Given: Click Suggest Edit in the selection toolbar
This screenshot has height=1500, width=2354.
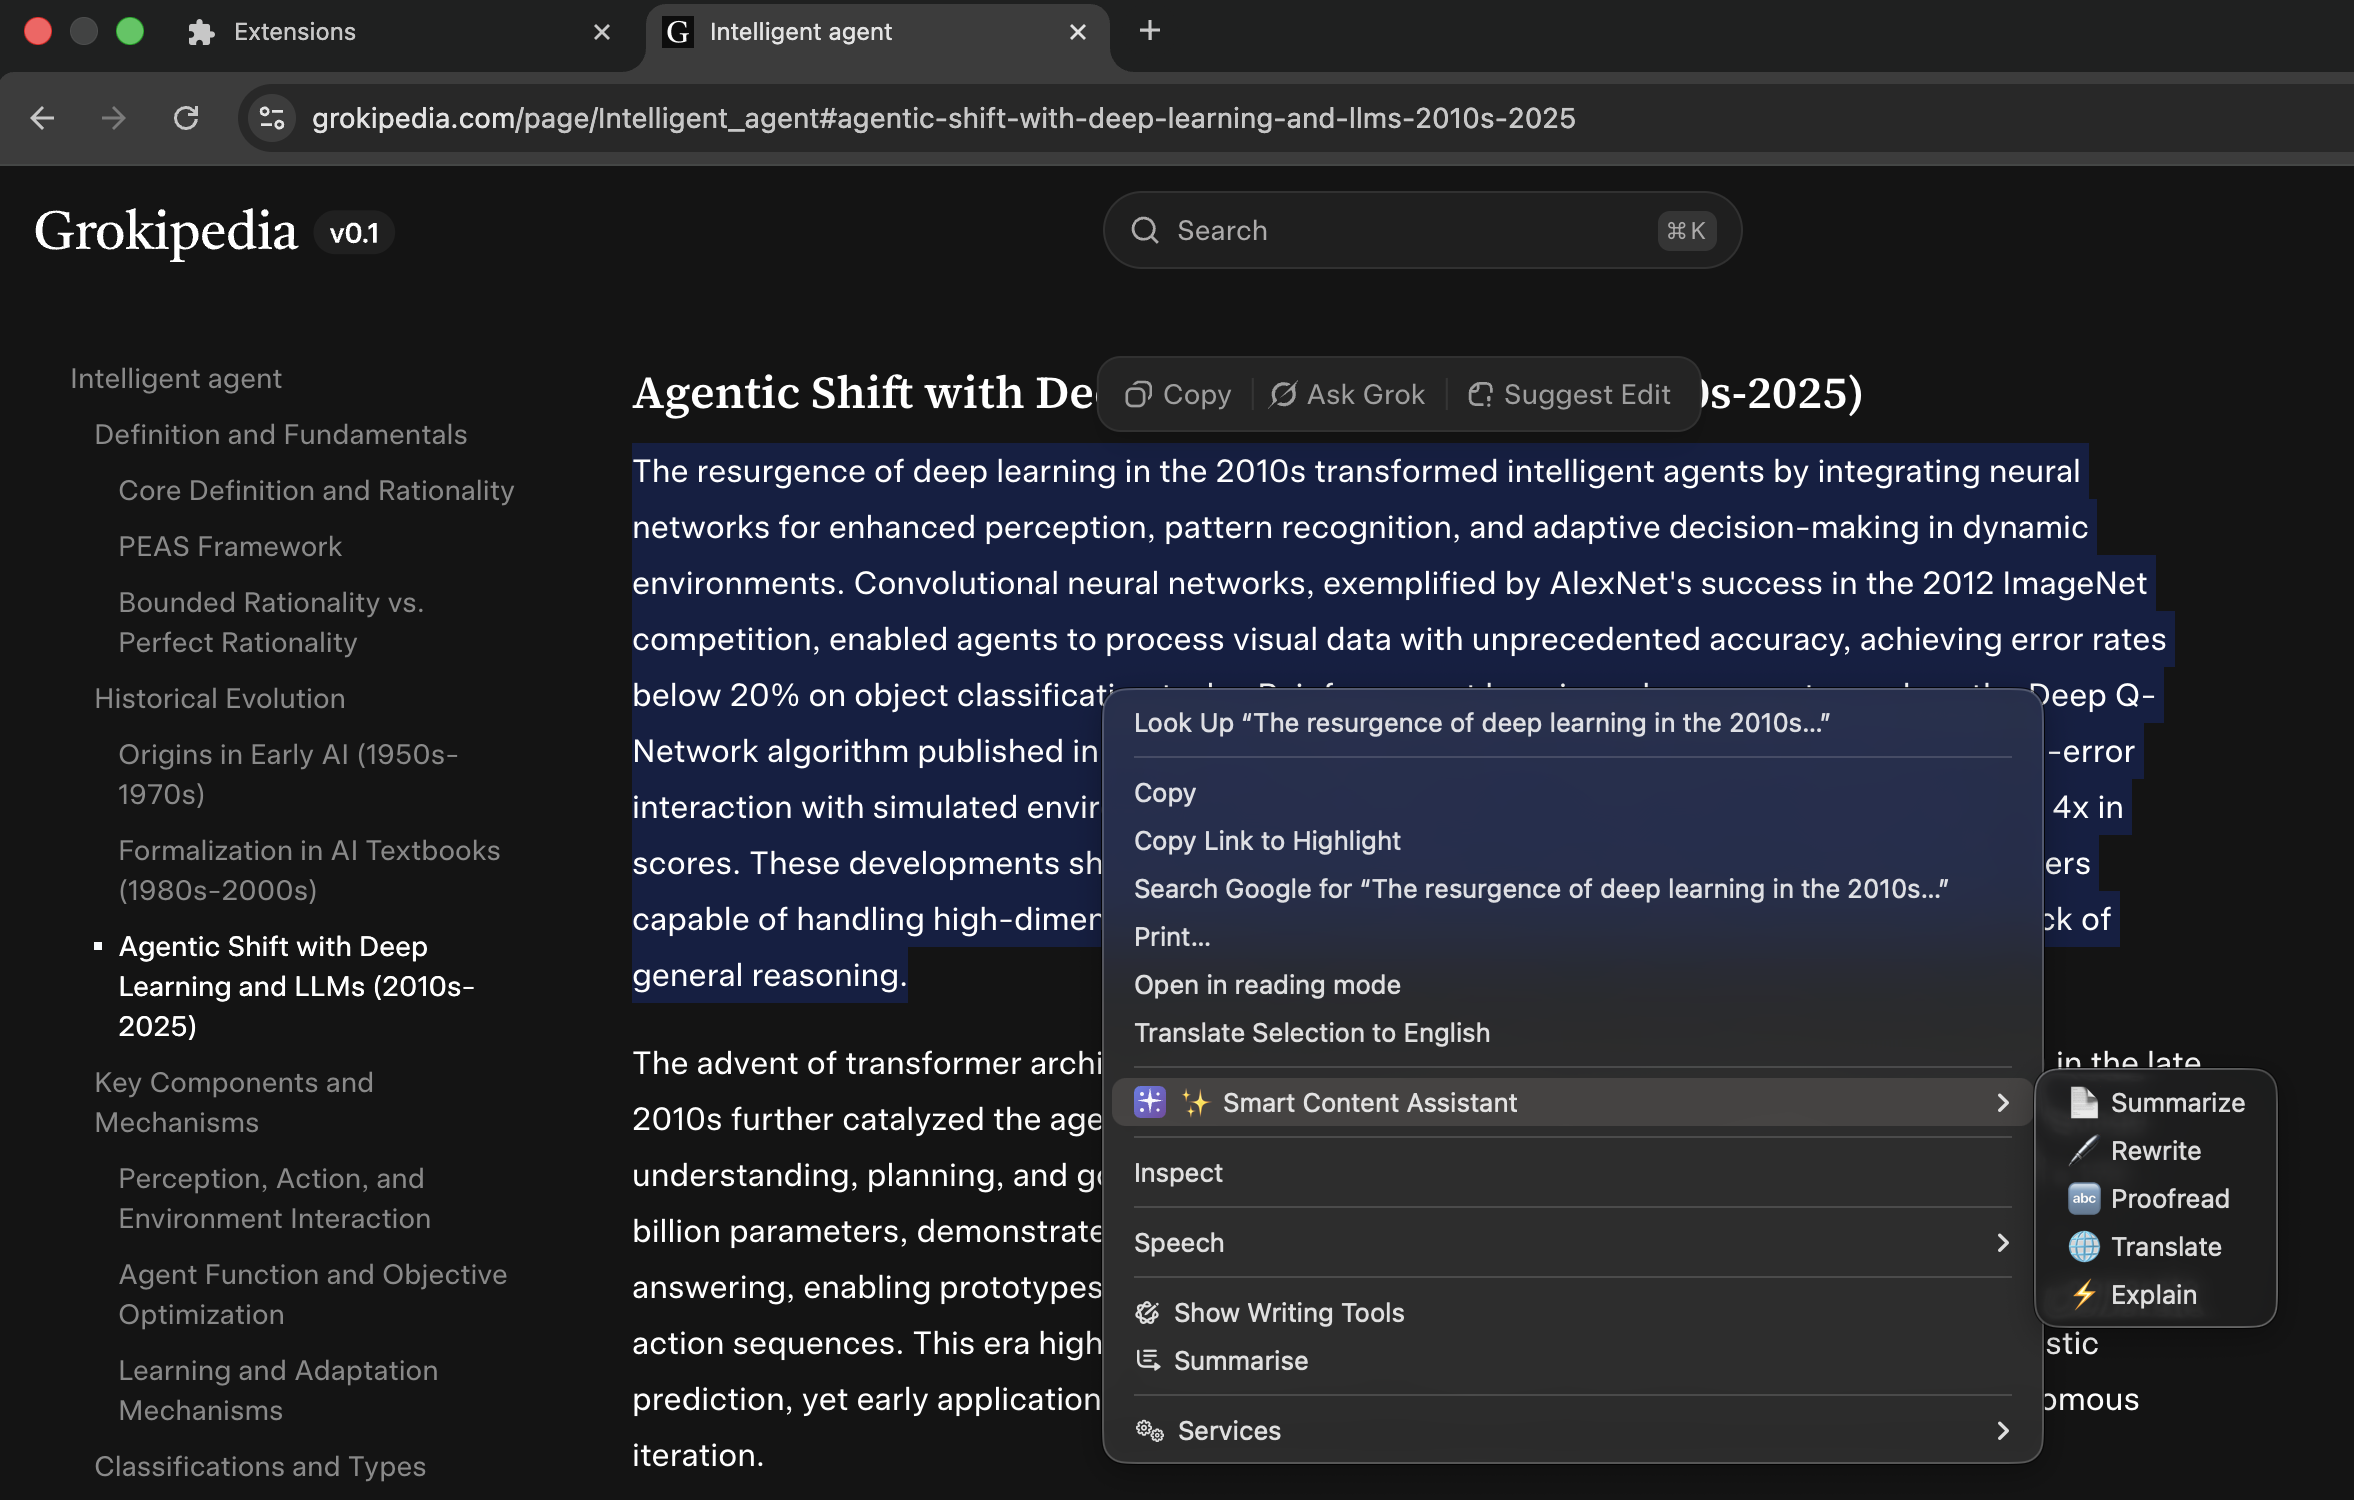Looking at the screenshot, I should 1570,394.
